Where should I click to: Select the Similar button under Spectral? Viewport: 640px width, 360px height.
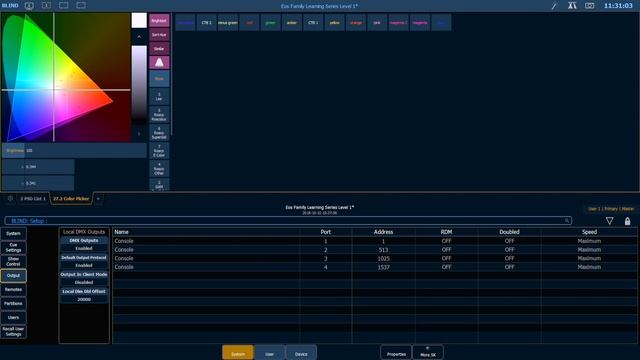(x=159, y=49)
